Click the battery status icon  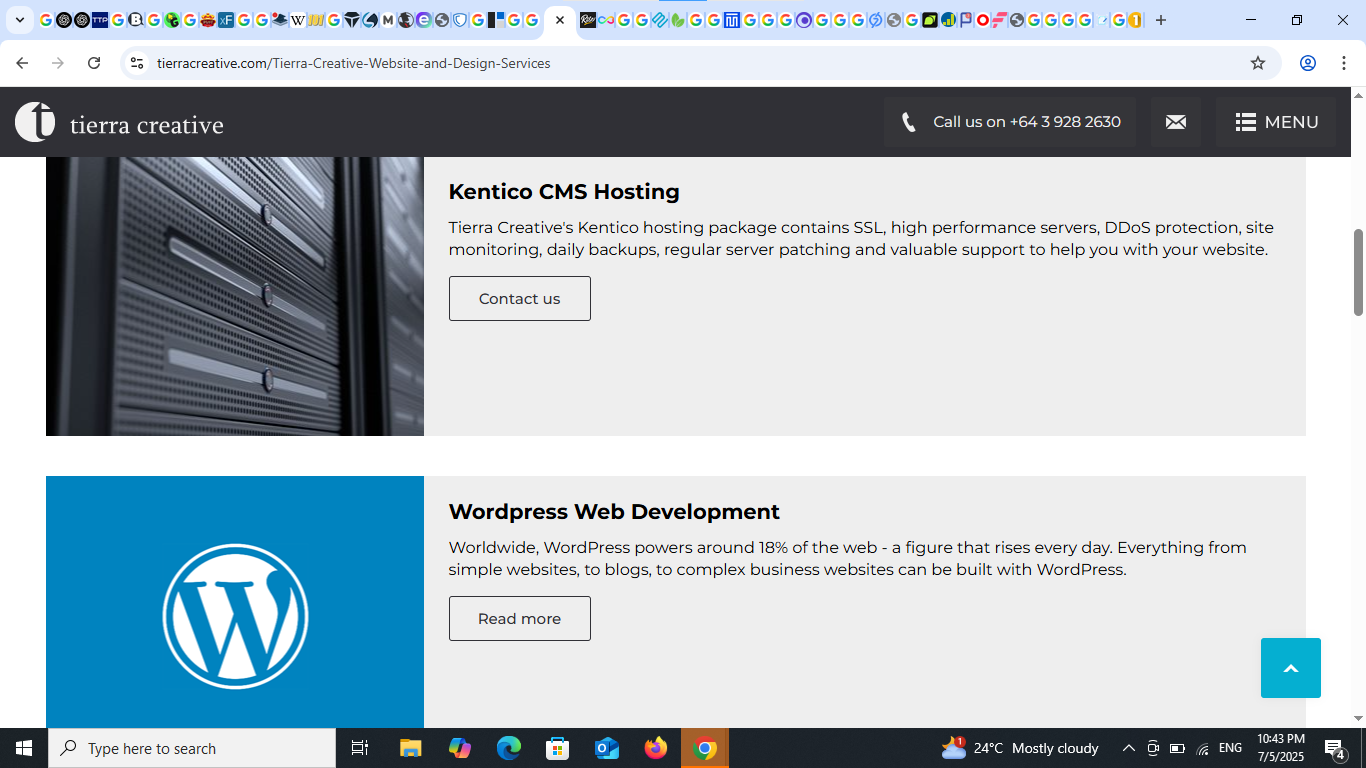(1178, 748)
